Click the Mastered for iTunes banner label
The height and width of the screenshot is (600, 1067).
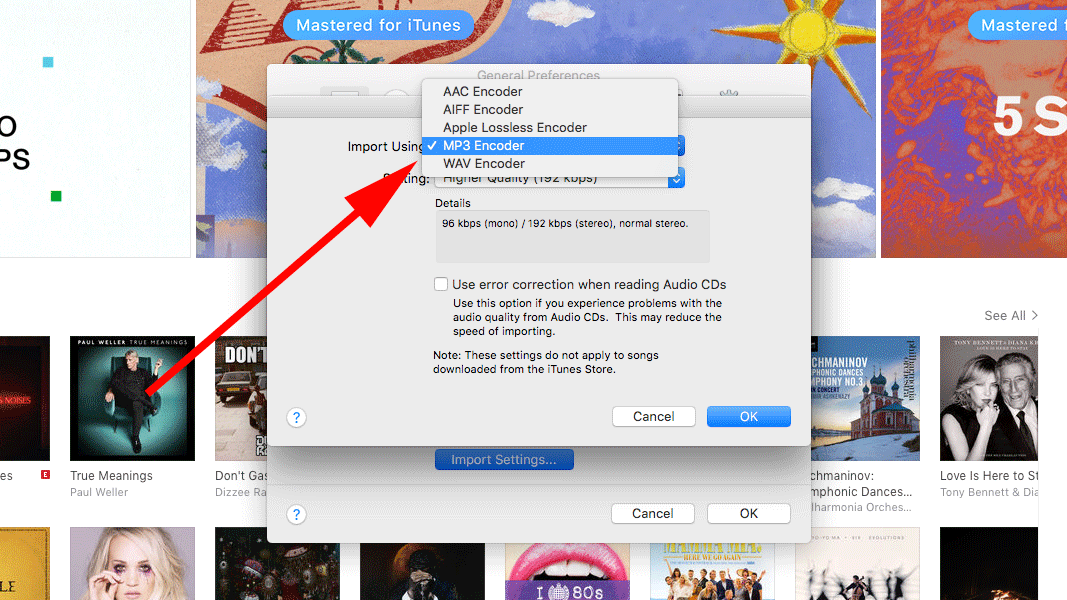click(378, 25)
